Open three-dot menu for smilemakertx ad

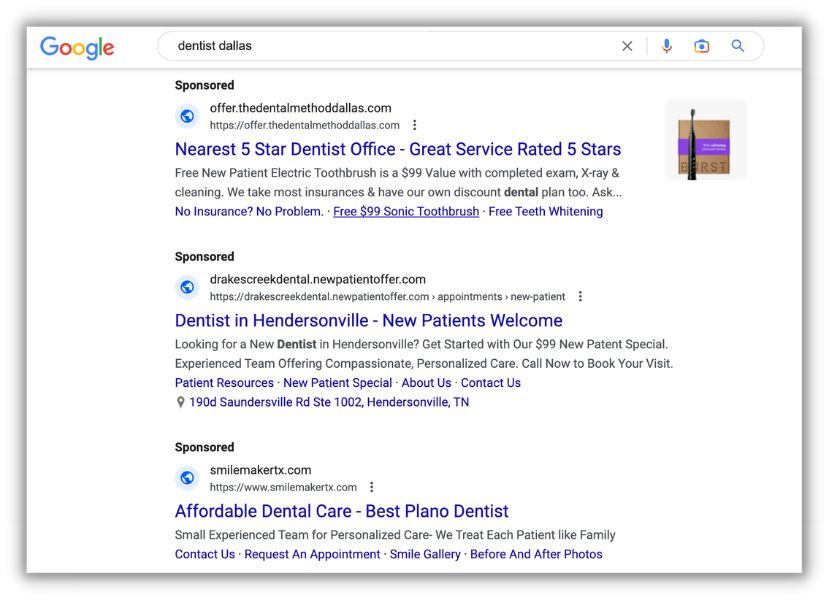coord(372,487)
